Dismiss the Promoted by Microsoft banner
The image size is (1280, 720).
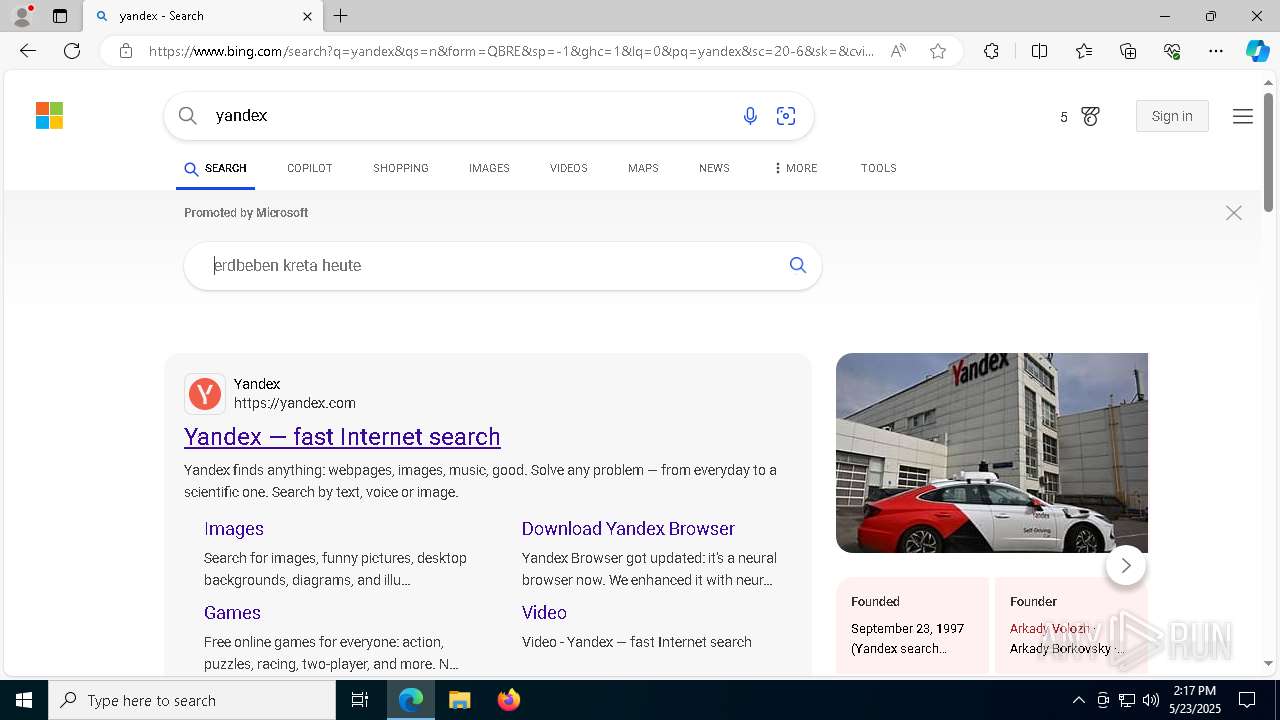pyautogui.click(x=1234, y=213)
